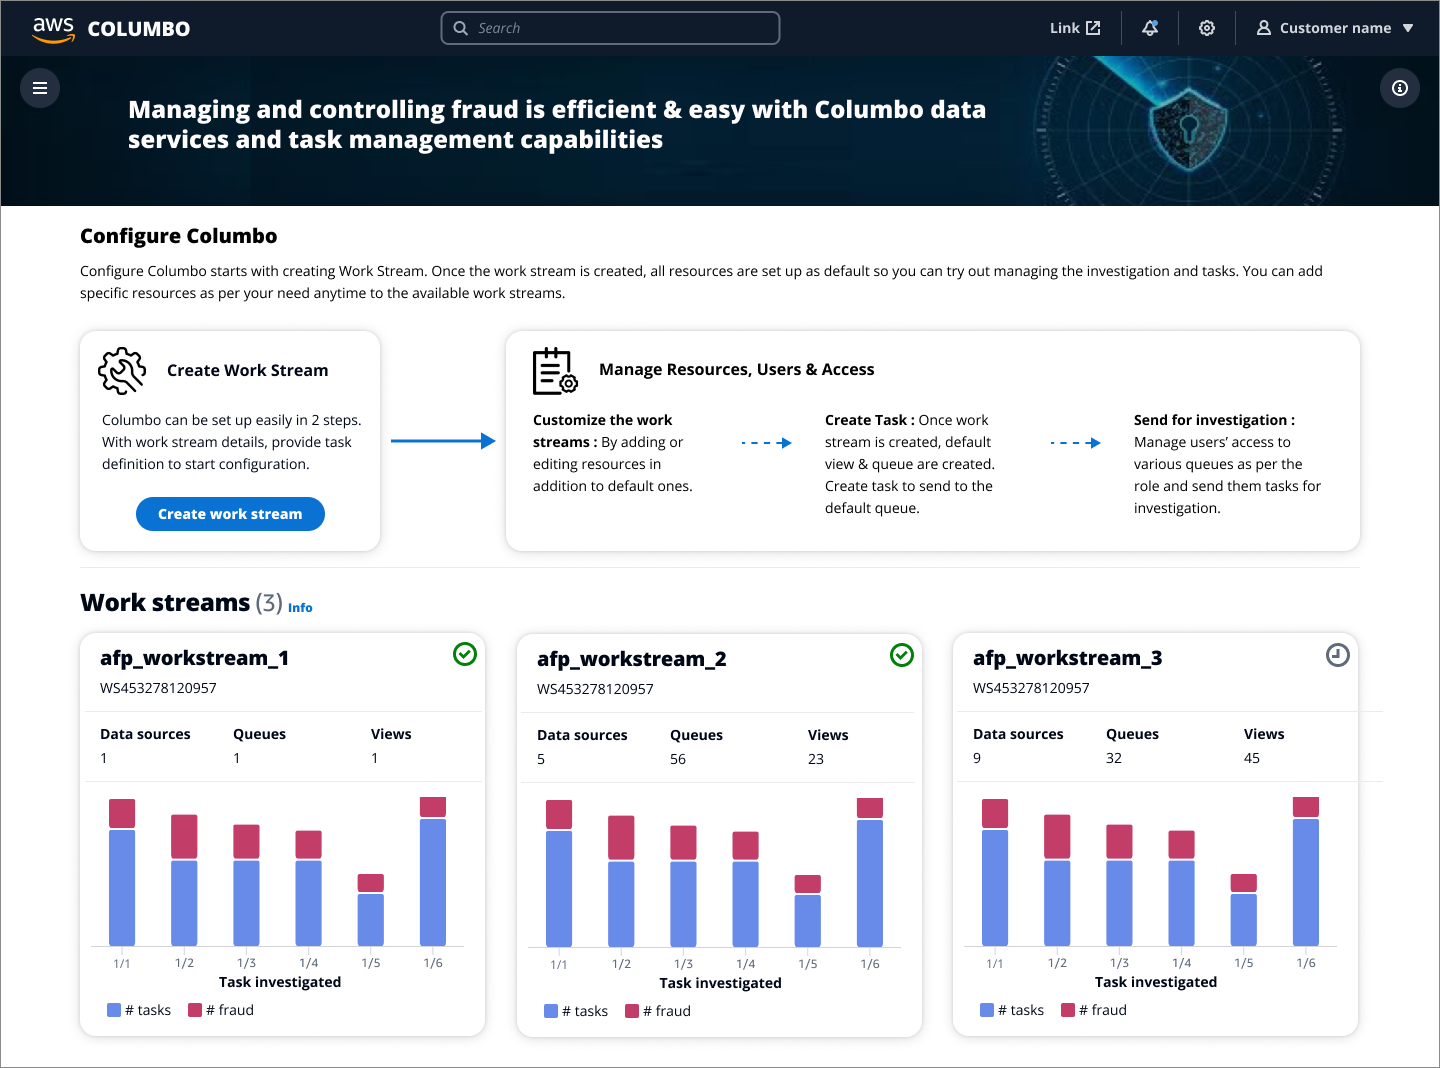Click the # tasks legend swatch in afp_workstream_2
Viewport: 1440px width, 1068px height.
click(551, 1011)
